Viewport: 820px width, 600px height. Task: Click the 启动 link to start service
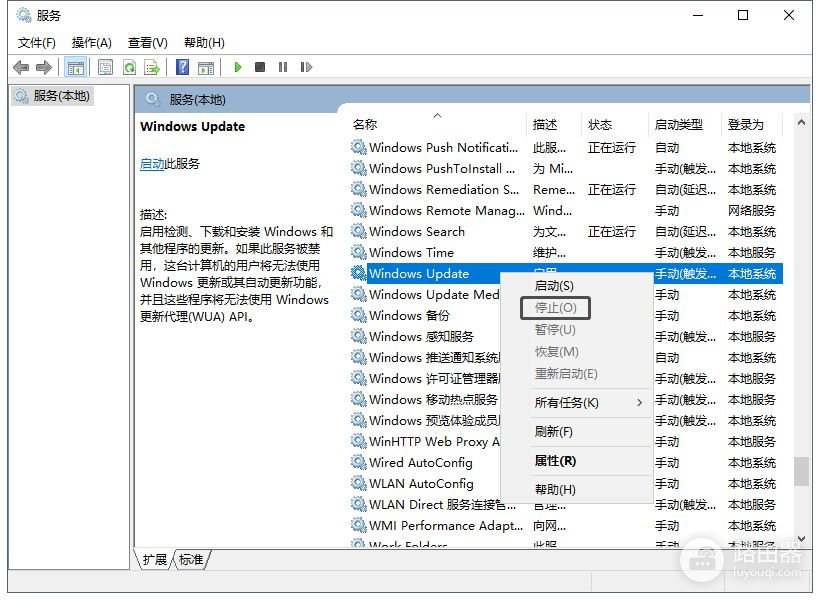click(x=152, y=164)
